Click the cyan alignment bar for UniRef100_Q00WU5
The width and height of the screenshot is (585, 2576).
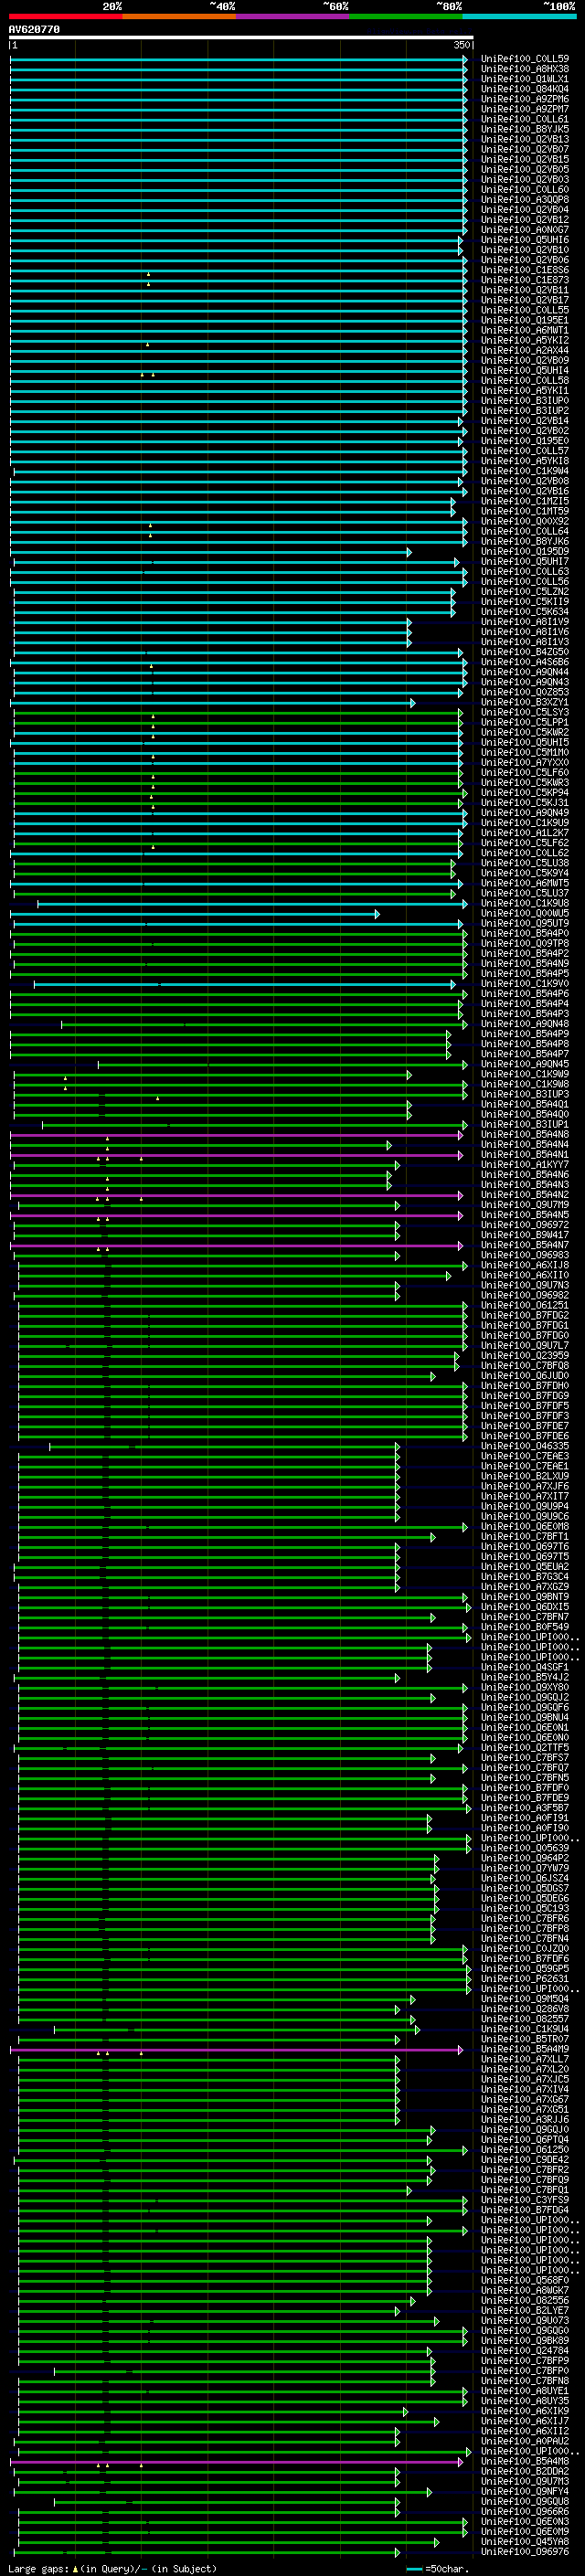click(x=195, y=913)
